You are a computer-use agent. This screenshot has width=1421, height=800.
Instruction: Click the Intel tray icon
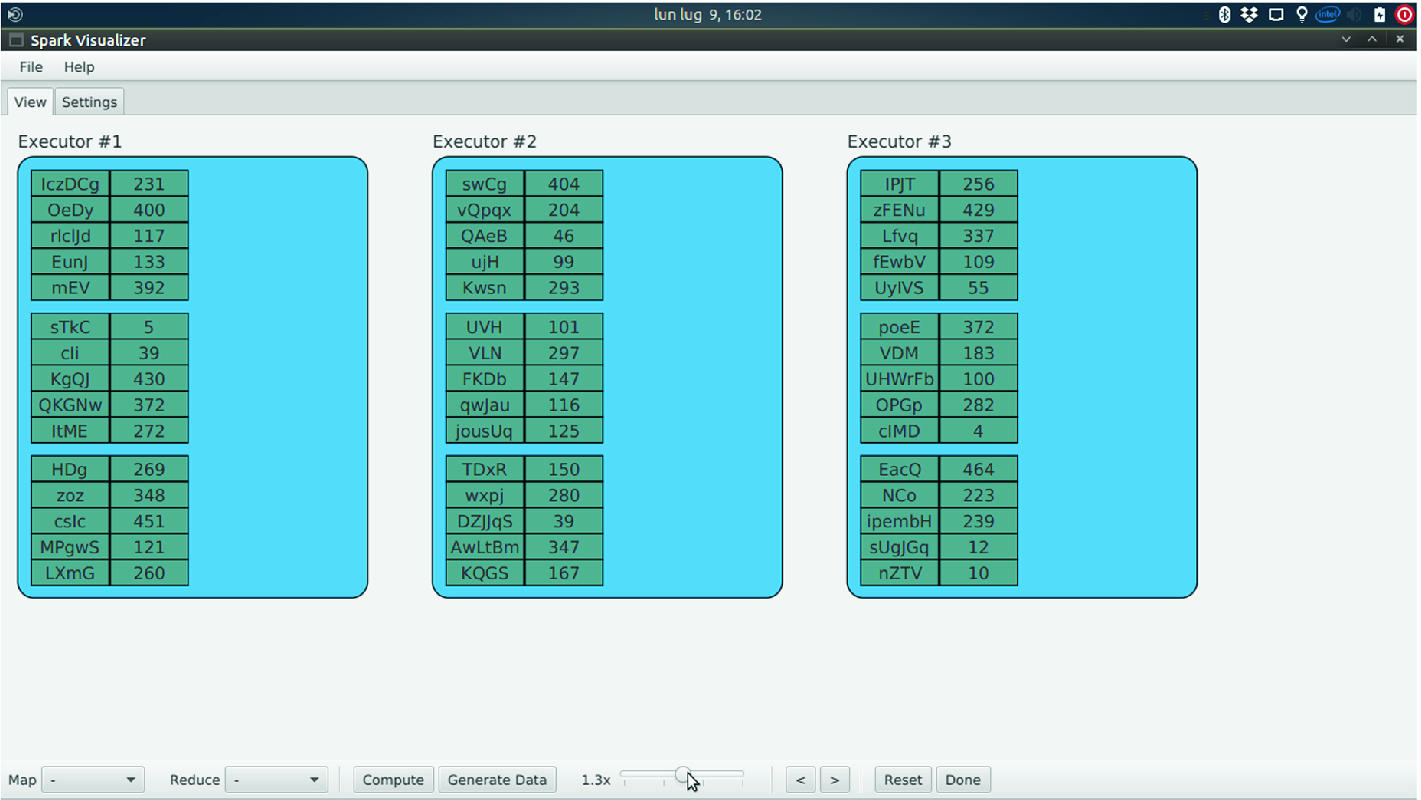(x=1328, y=14)
